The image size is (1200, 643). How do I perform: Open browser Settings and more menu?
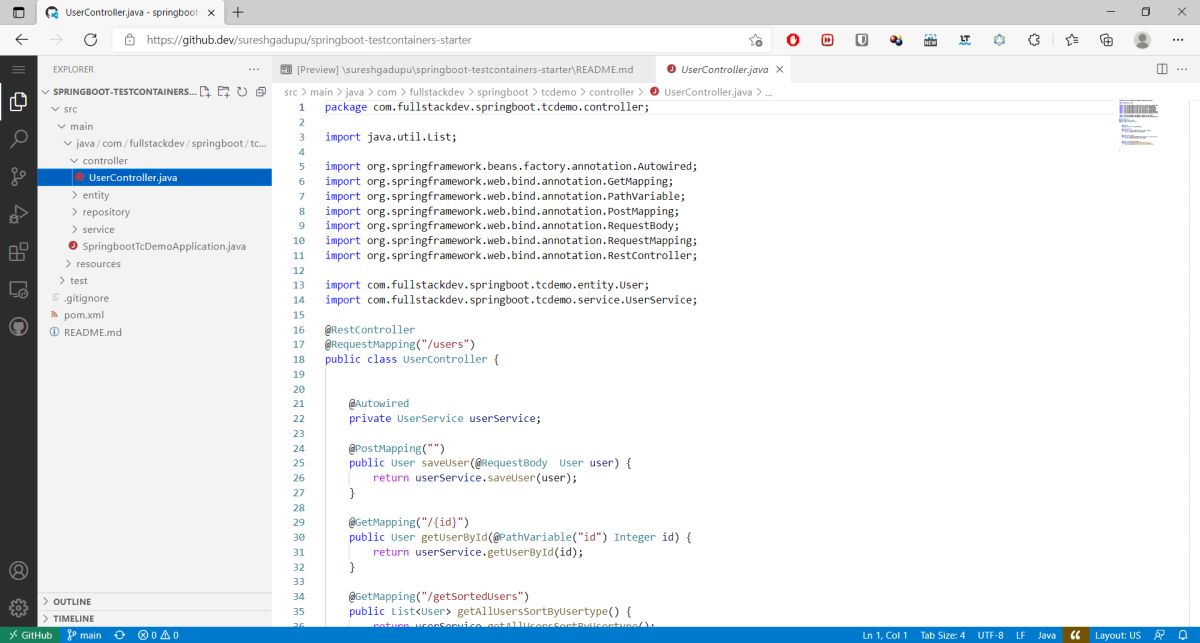click(1176, 40)
